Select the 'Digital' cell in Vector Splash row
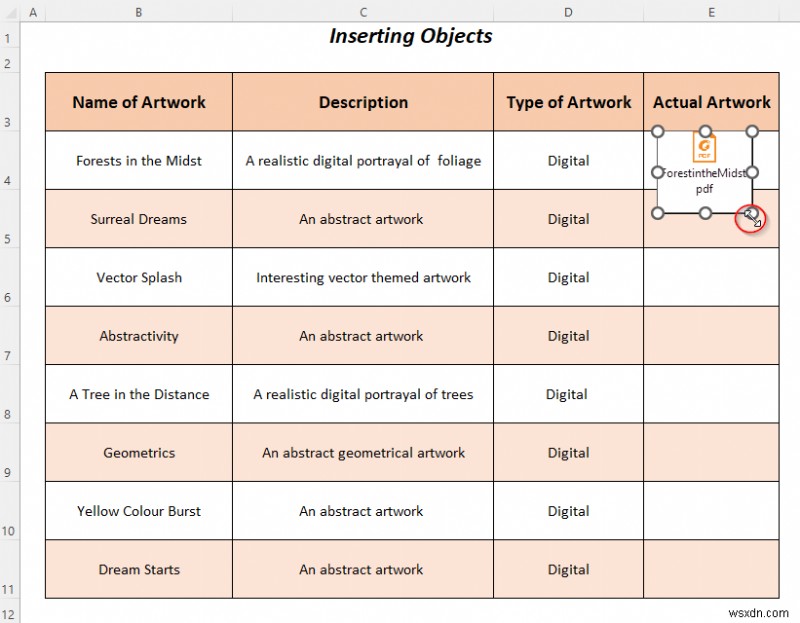The image size is (800, 623). 568,277
